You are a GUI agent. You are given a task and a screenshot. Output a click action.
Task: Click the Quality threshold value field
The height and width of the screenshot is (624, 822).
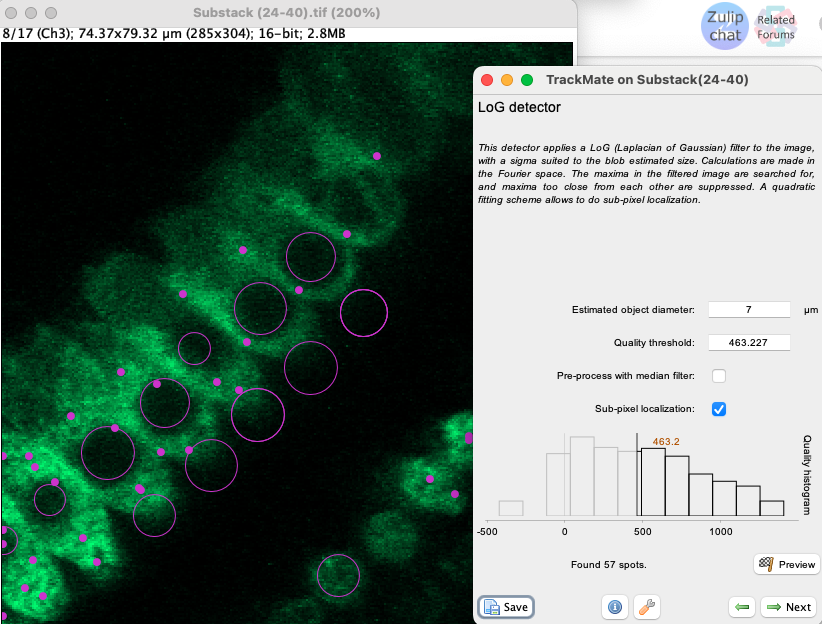tap(749, 342)
